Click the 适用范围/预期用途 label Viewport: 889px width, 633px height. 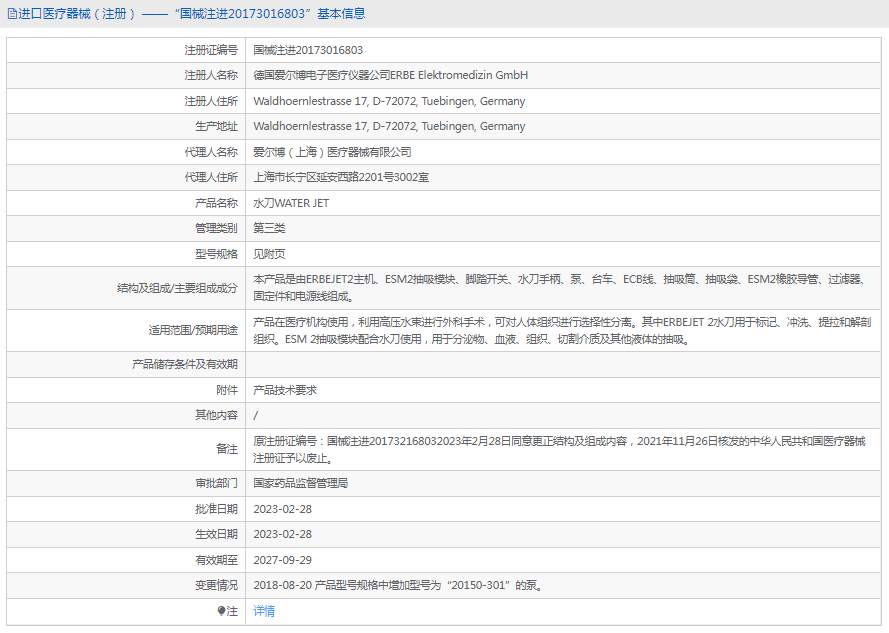[x=193, y=330]
